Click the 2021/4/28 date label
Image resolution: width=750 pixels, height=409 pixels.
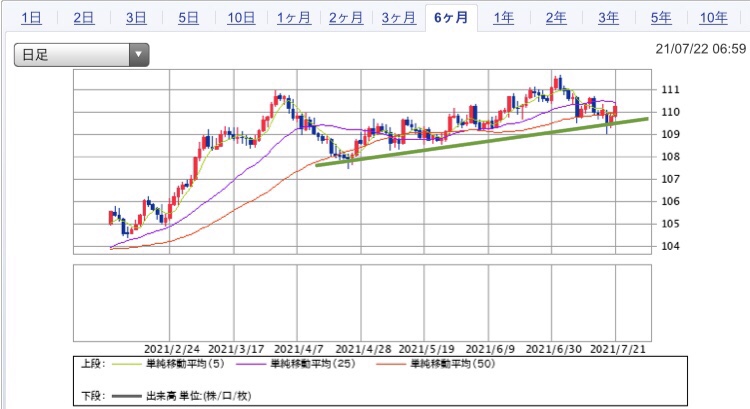(x=363, y=349)
